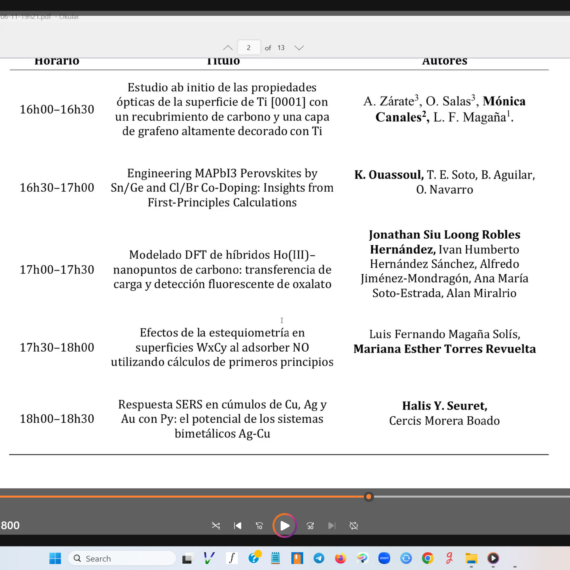The image size is (570, 570).
Task: Click the 16h00–16h30 schedule cell
Action: coord(57,109)
